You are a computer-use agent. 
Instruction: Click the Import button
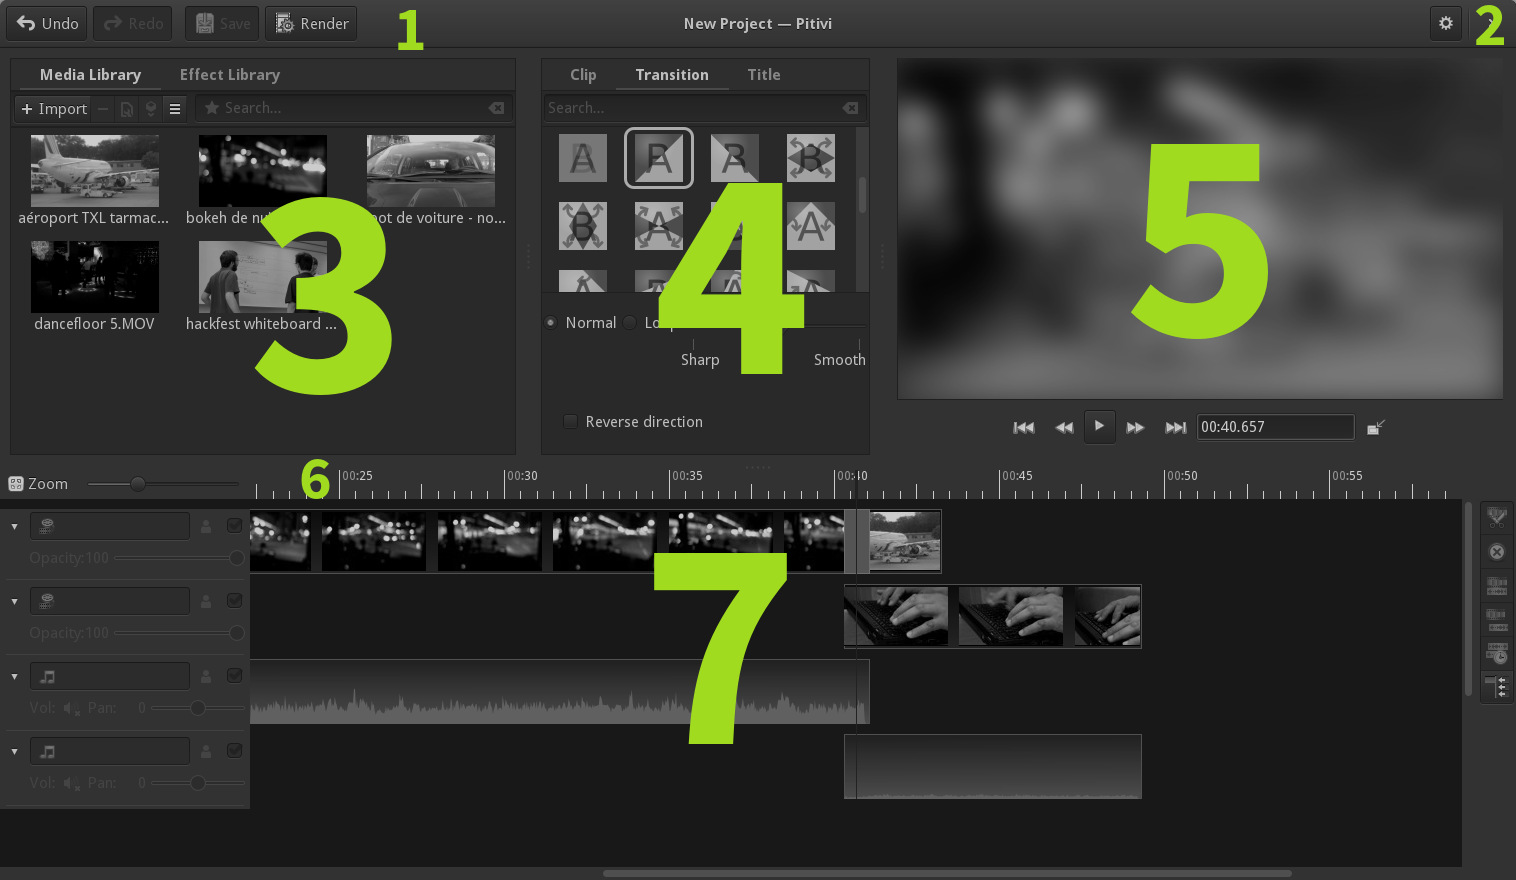(x=54, y=108)
